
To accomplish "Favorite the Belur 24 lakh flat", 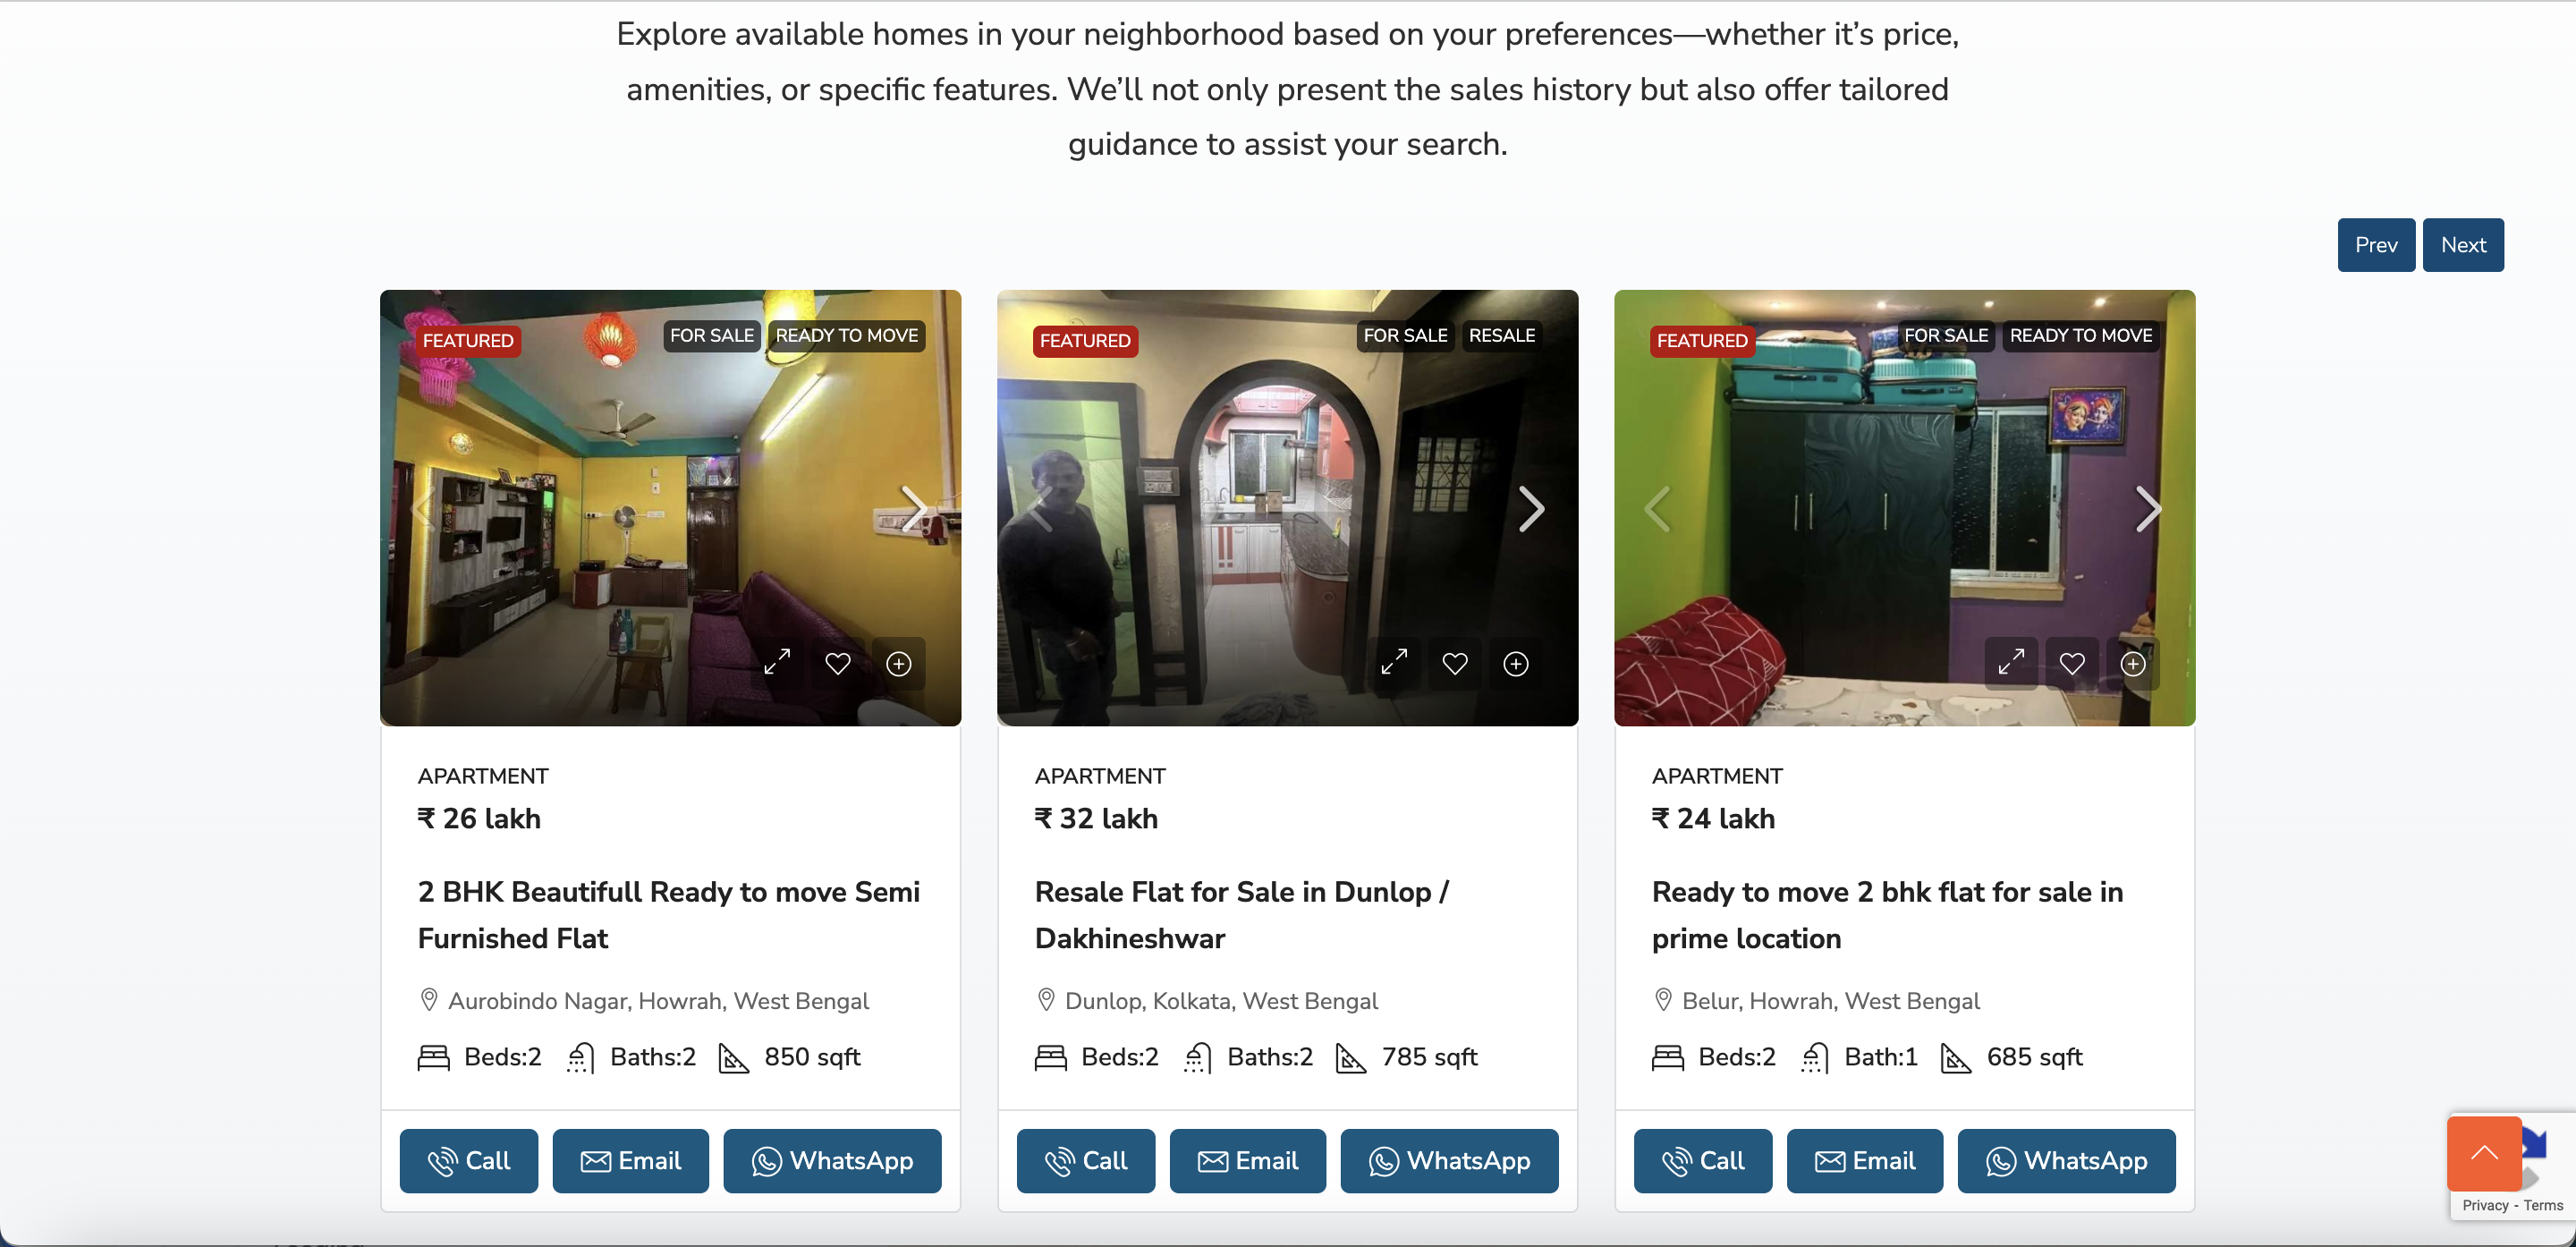I will (2072, 663).
